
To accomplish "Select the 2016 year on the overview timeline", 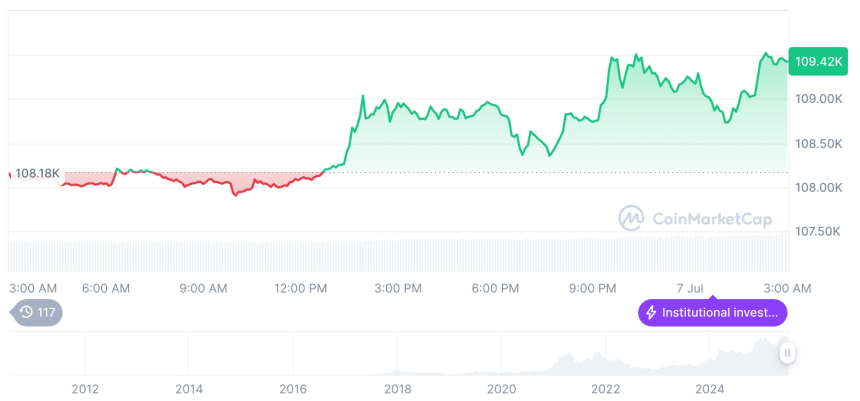I will pyautogui.click(x=293, y=388).
